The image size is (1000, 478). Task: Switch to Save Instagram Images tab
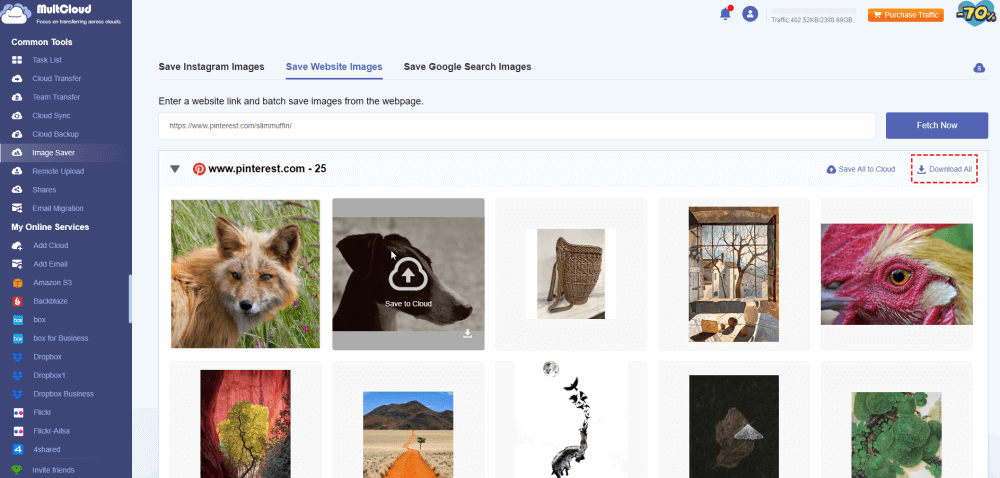pos(211,67)
